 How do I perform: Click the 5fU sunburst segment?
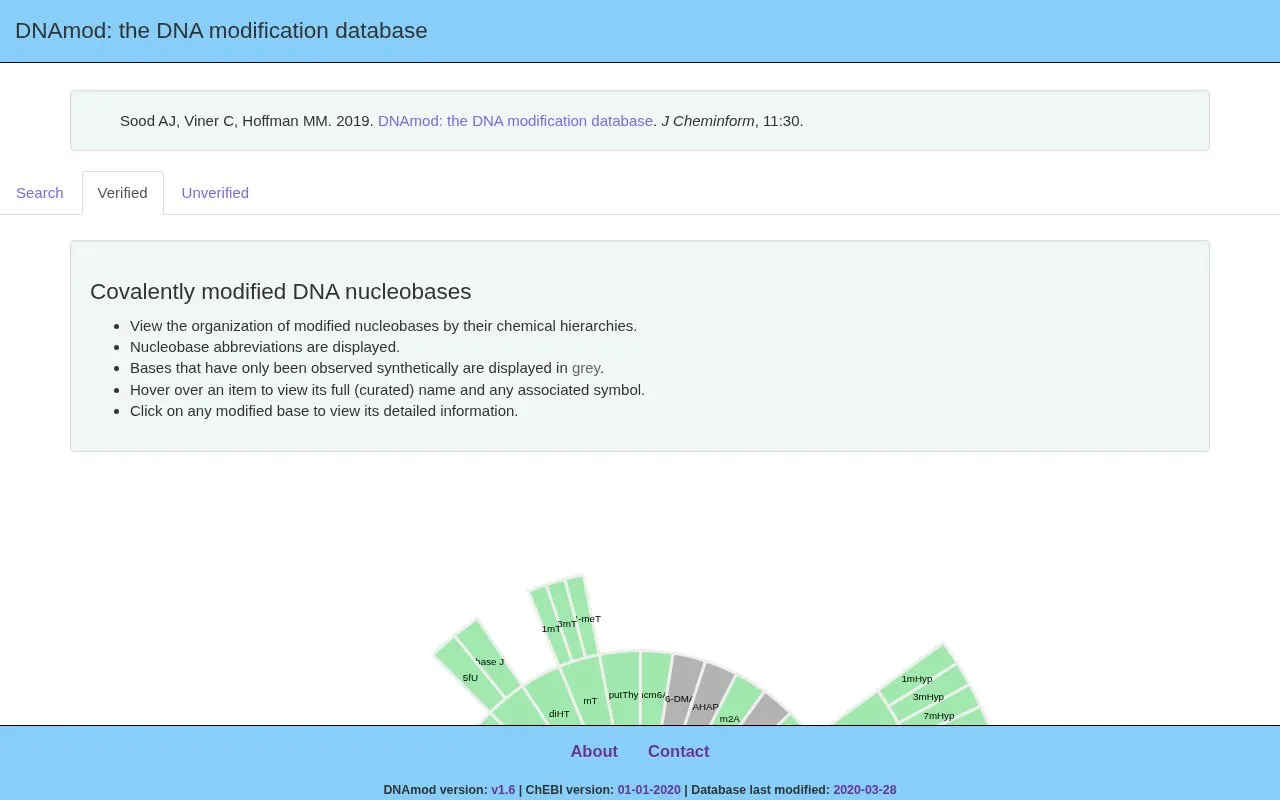coord(470,677)
